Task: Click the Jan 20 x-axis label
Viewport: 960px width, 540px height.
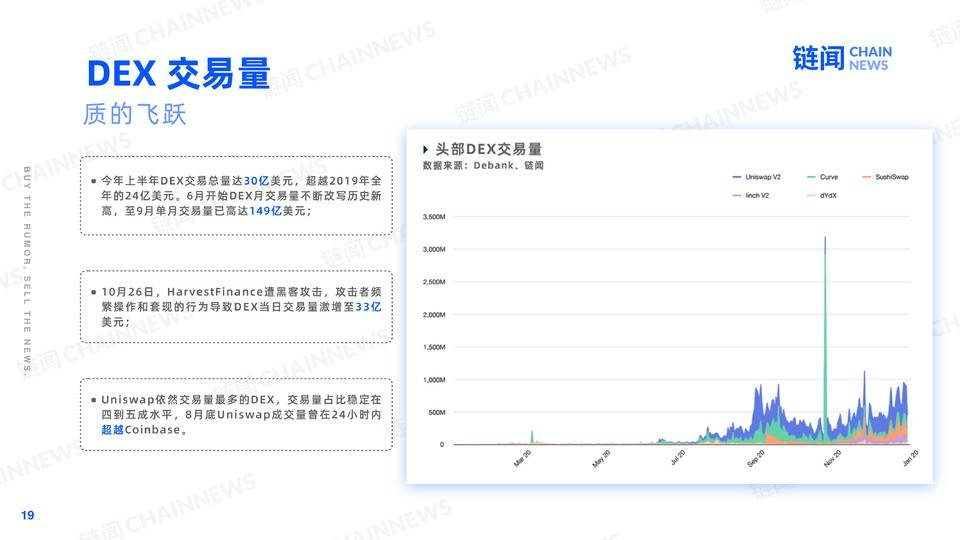Action: 911,458
